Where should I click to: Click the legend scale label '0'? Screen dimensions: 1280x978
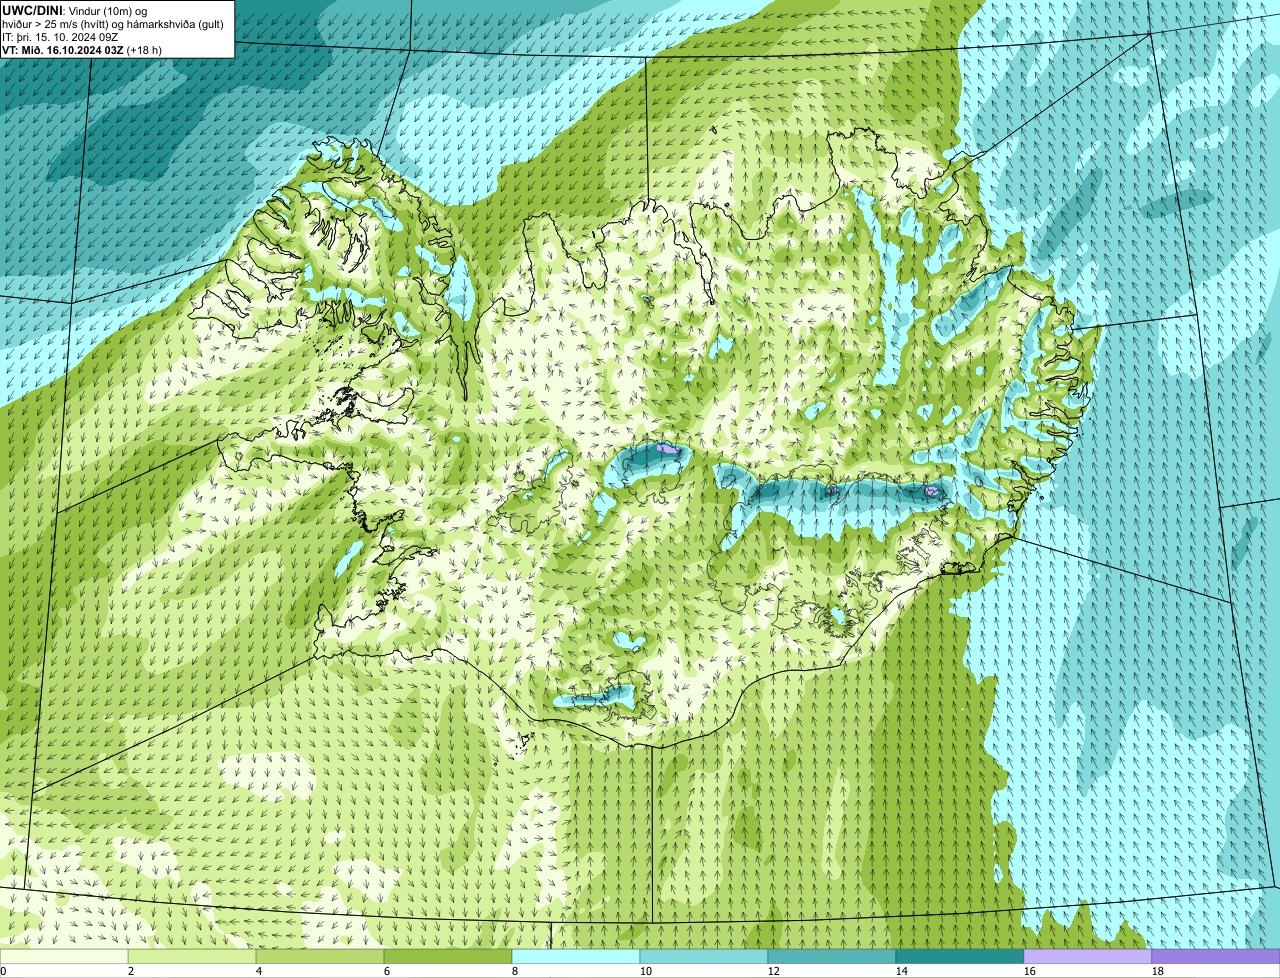[x=3, y=971]
